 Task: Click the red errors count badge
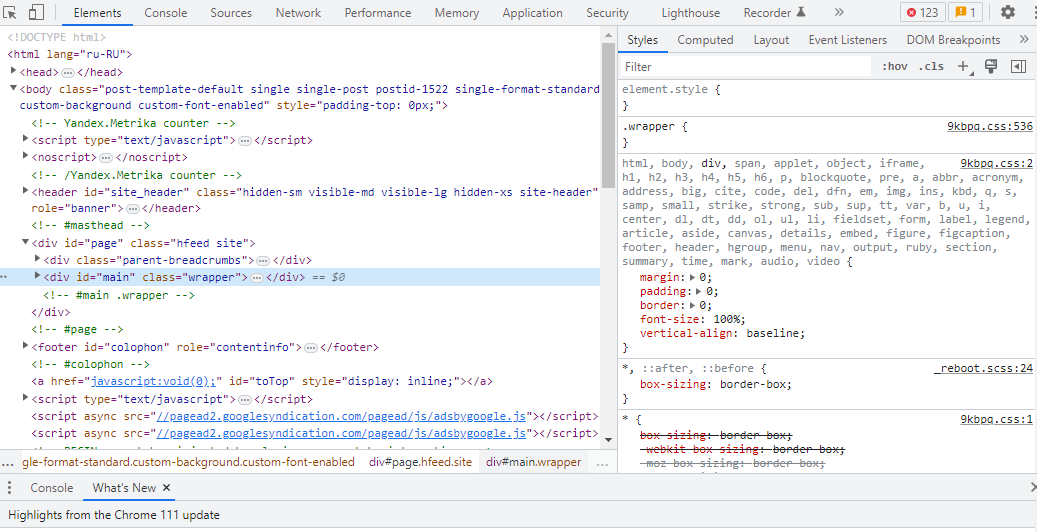click(x=921, y=13)
